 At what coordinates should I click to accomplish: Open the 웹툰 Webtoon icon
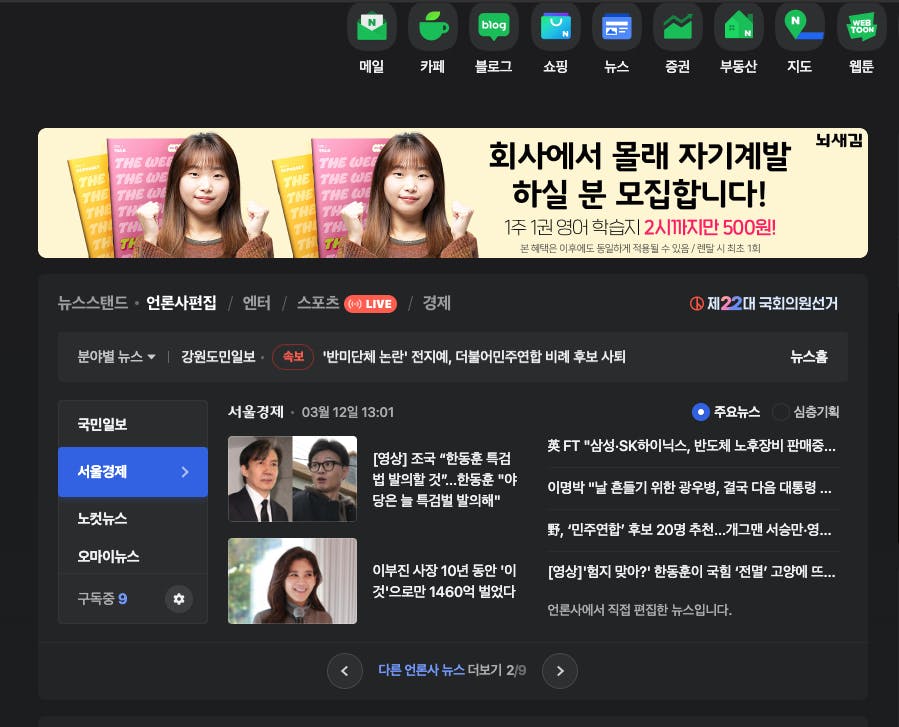861,26
